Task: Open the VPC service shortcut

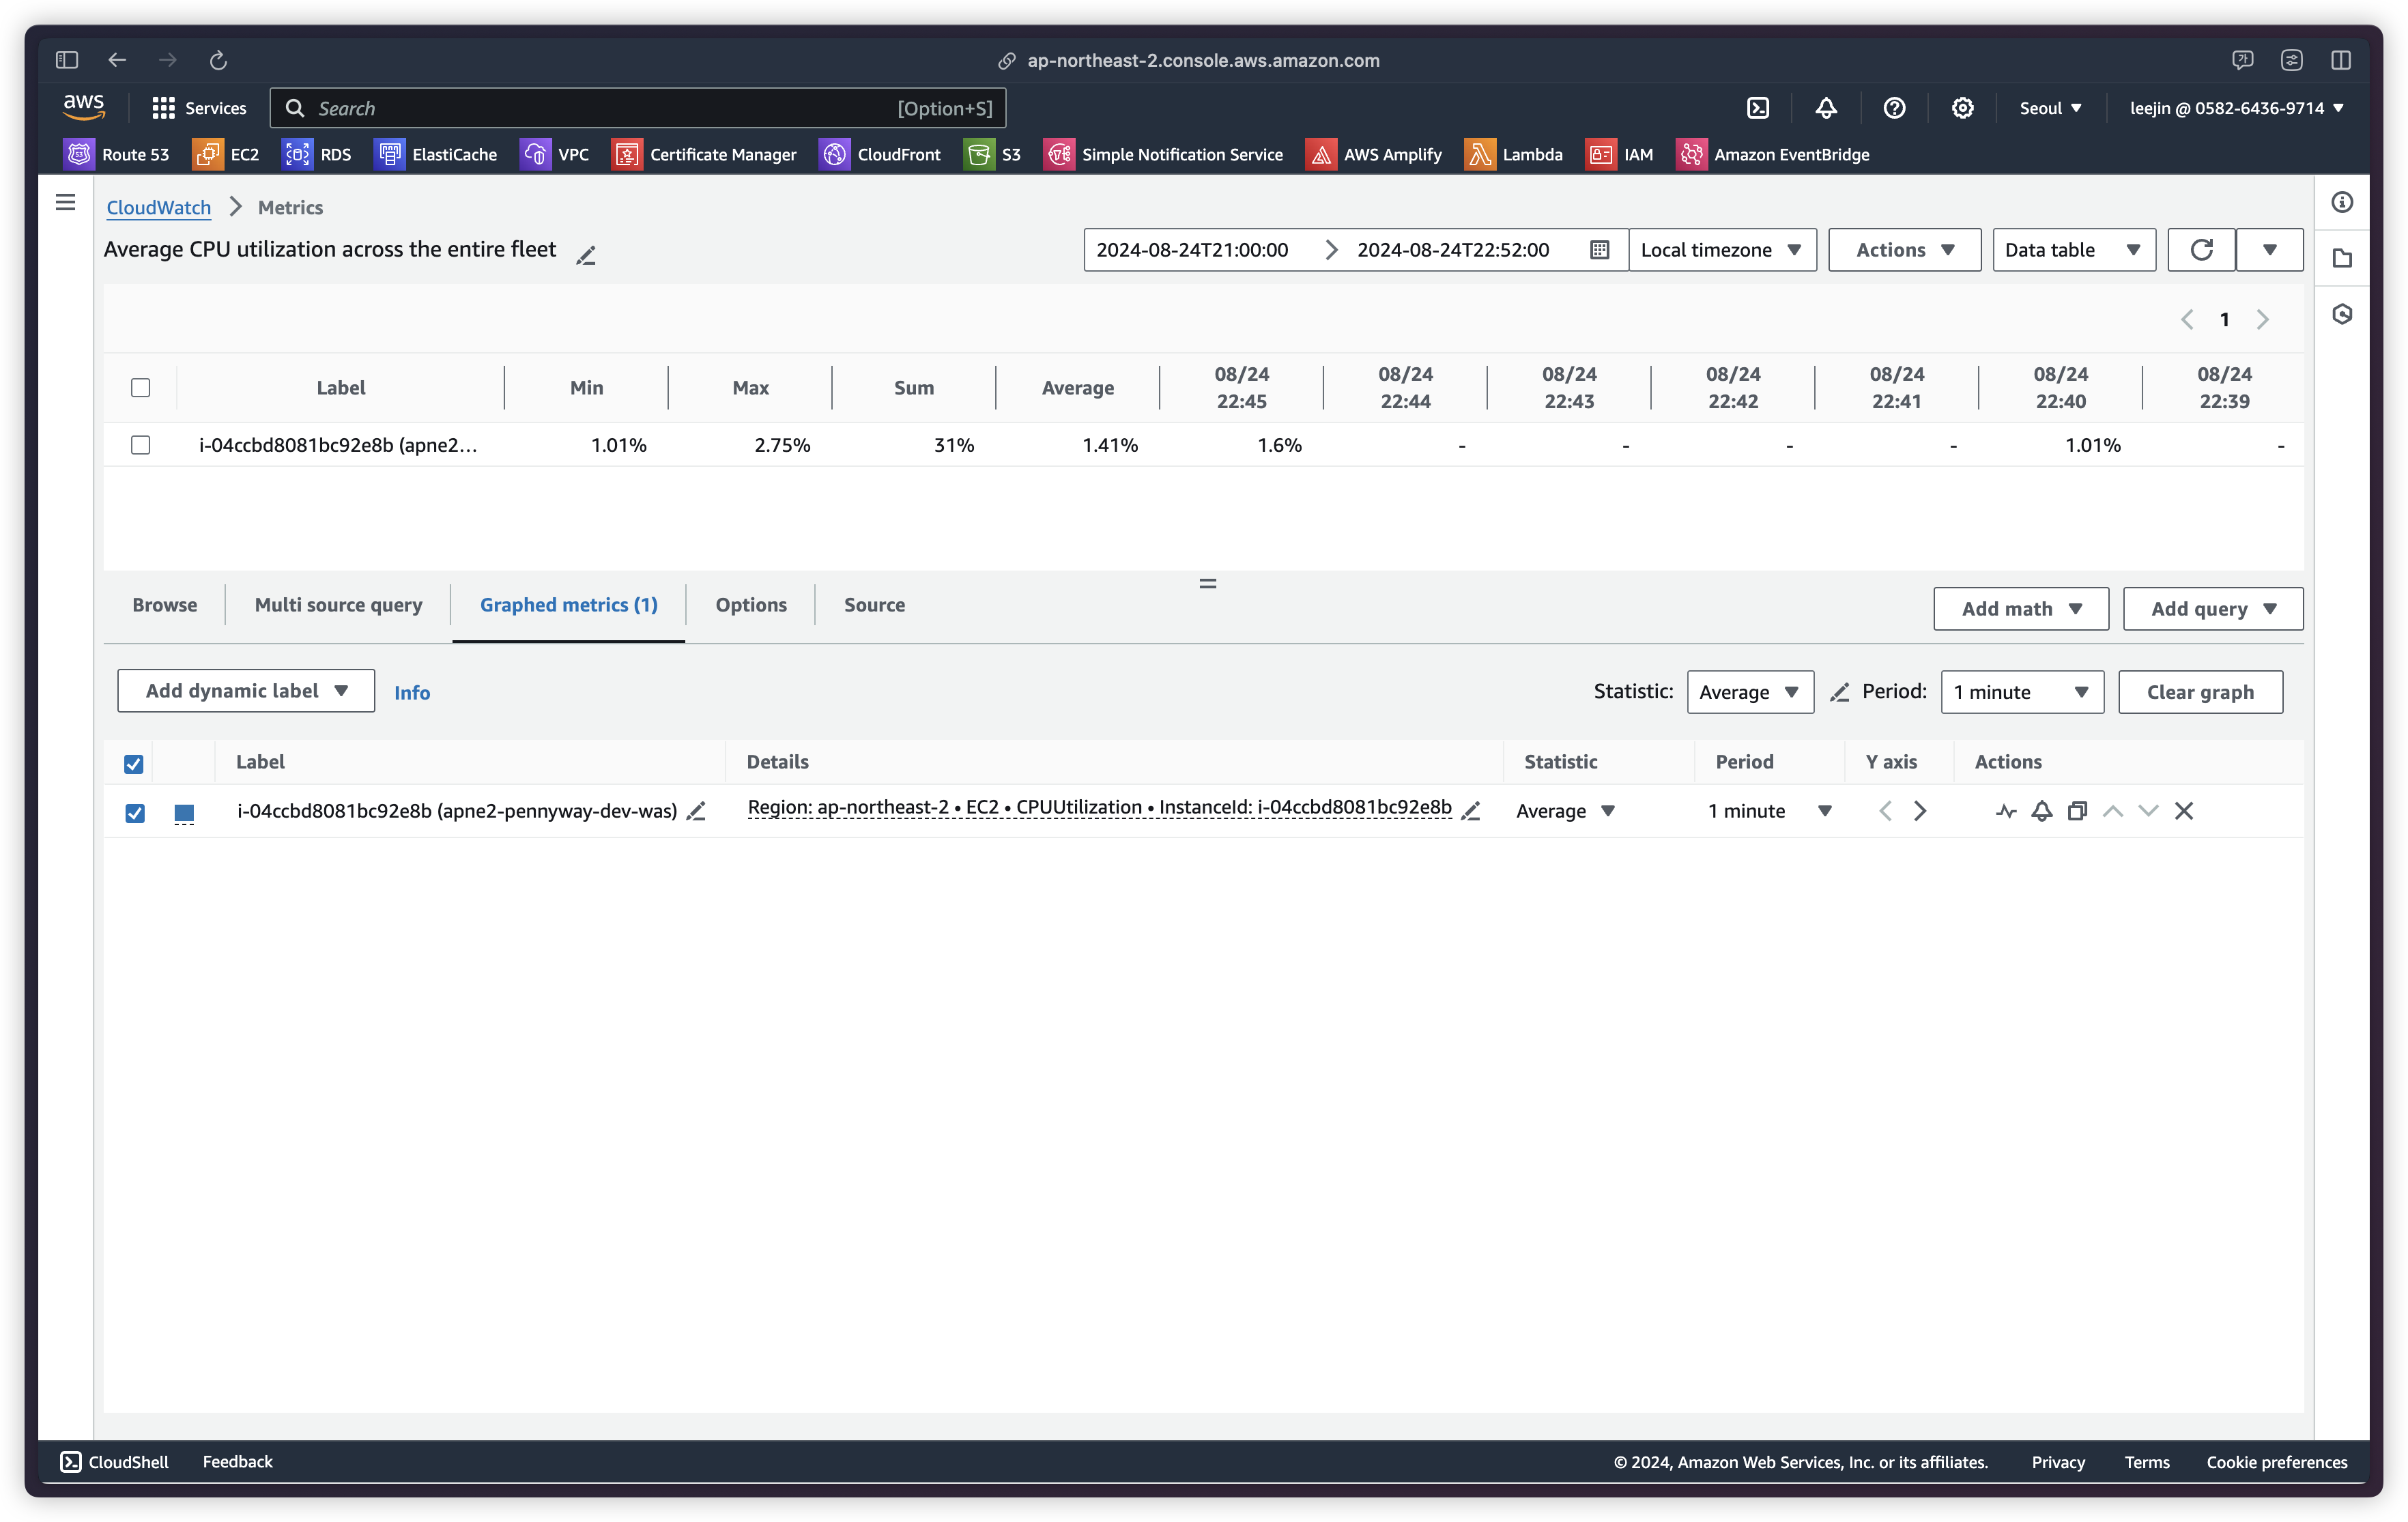Action: 555,154
